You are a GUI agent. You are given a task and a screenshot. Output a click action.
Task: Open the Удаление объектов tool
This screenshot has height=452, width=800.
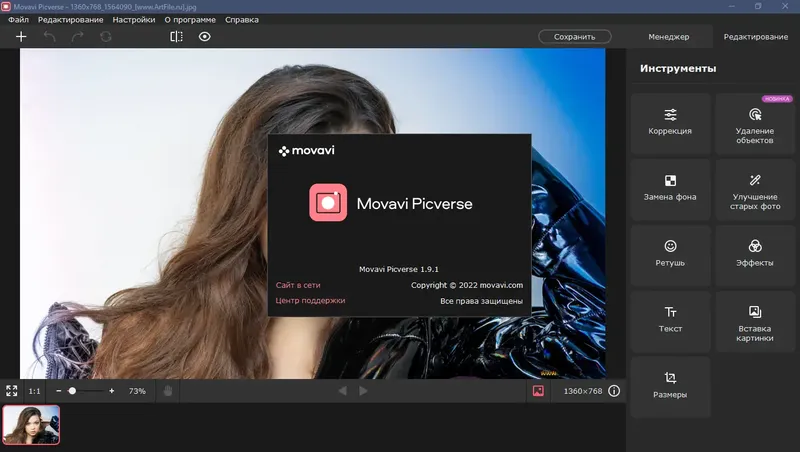click(755, 123)
